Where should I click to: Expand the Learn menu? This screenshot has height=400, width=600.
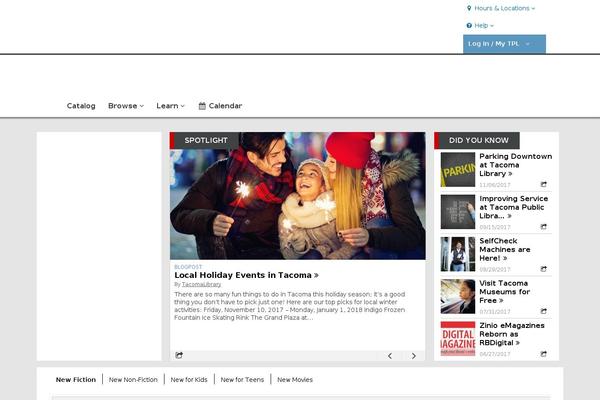pos(170,106)
